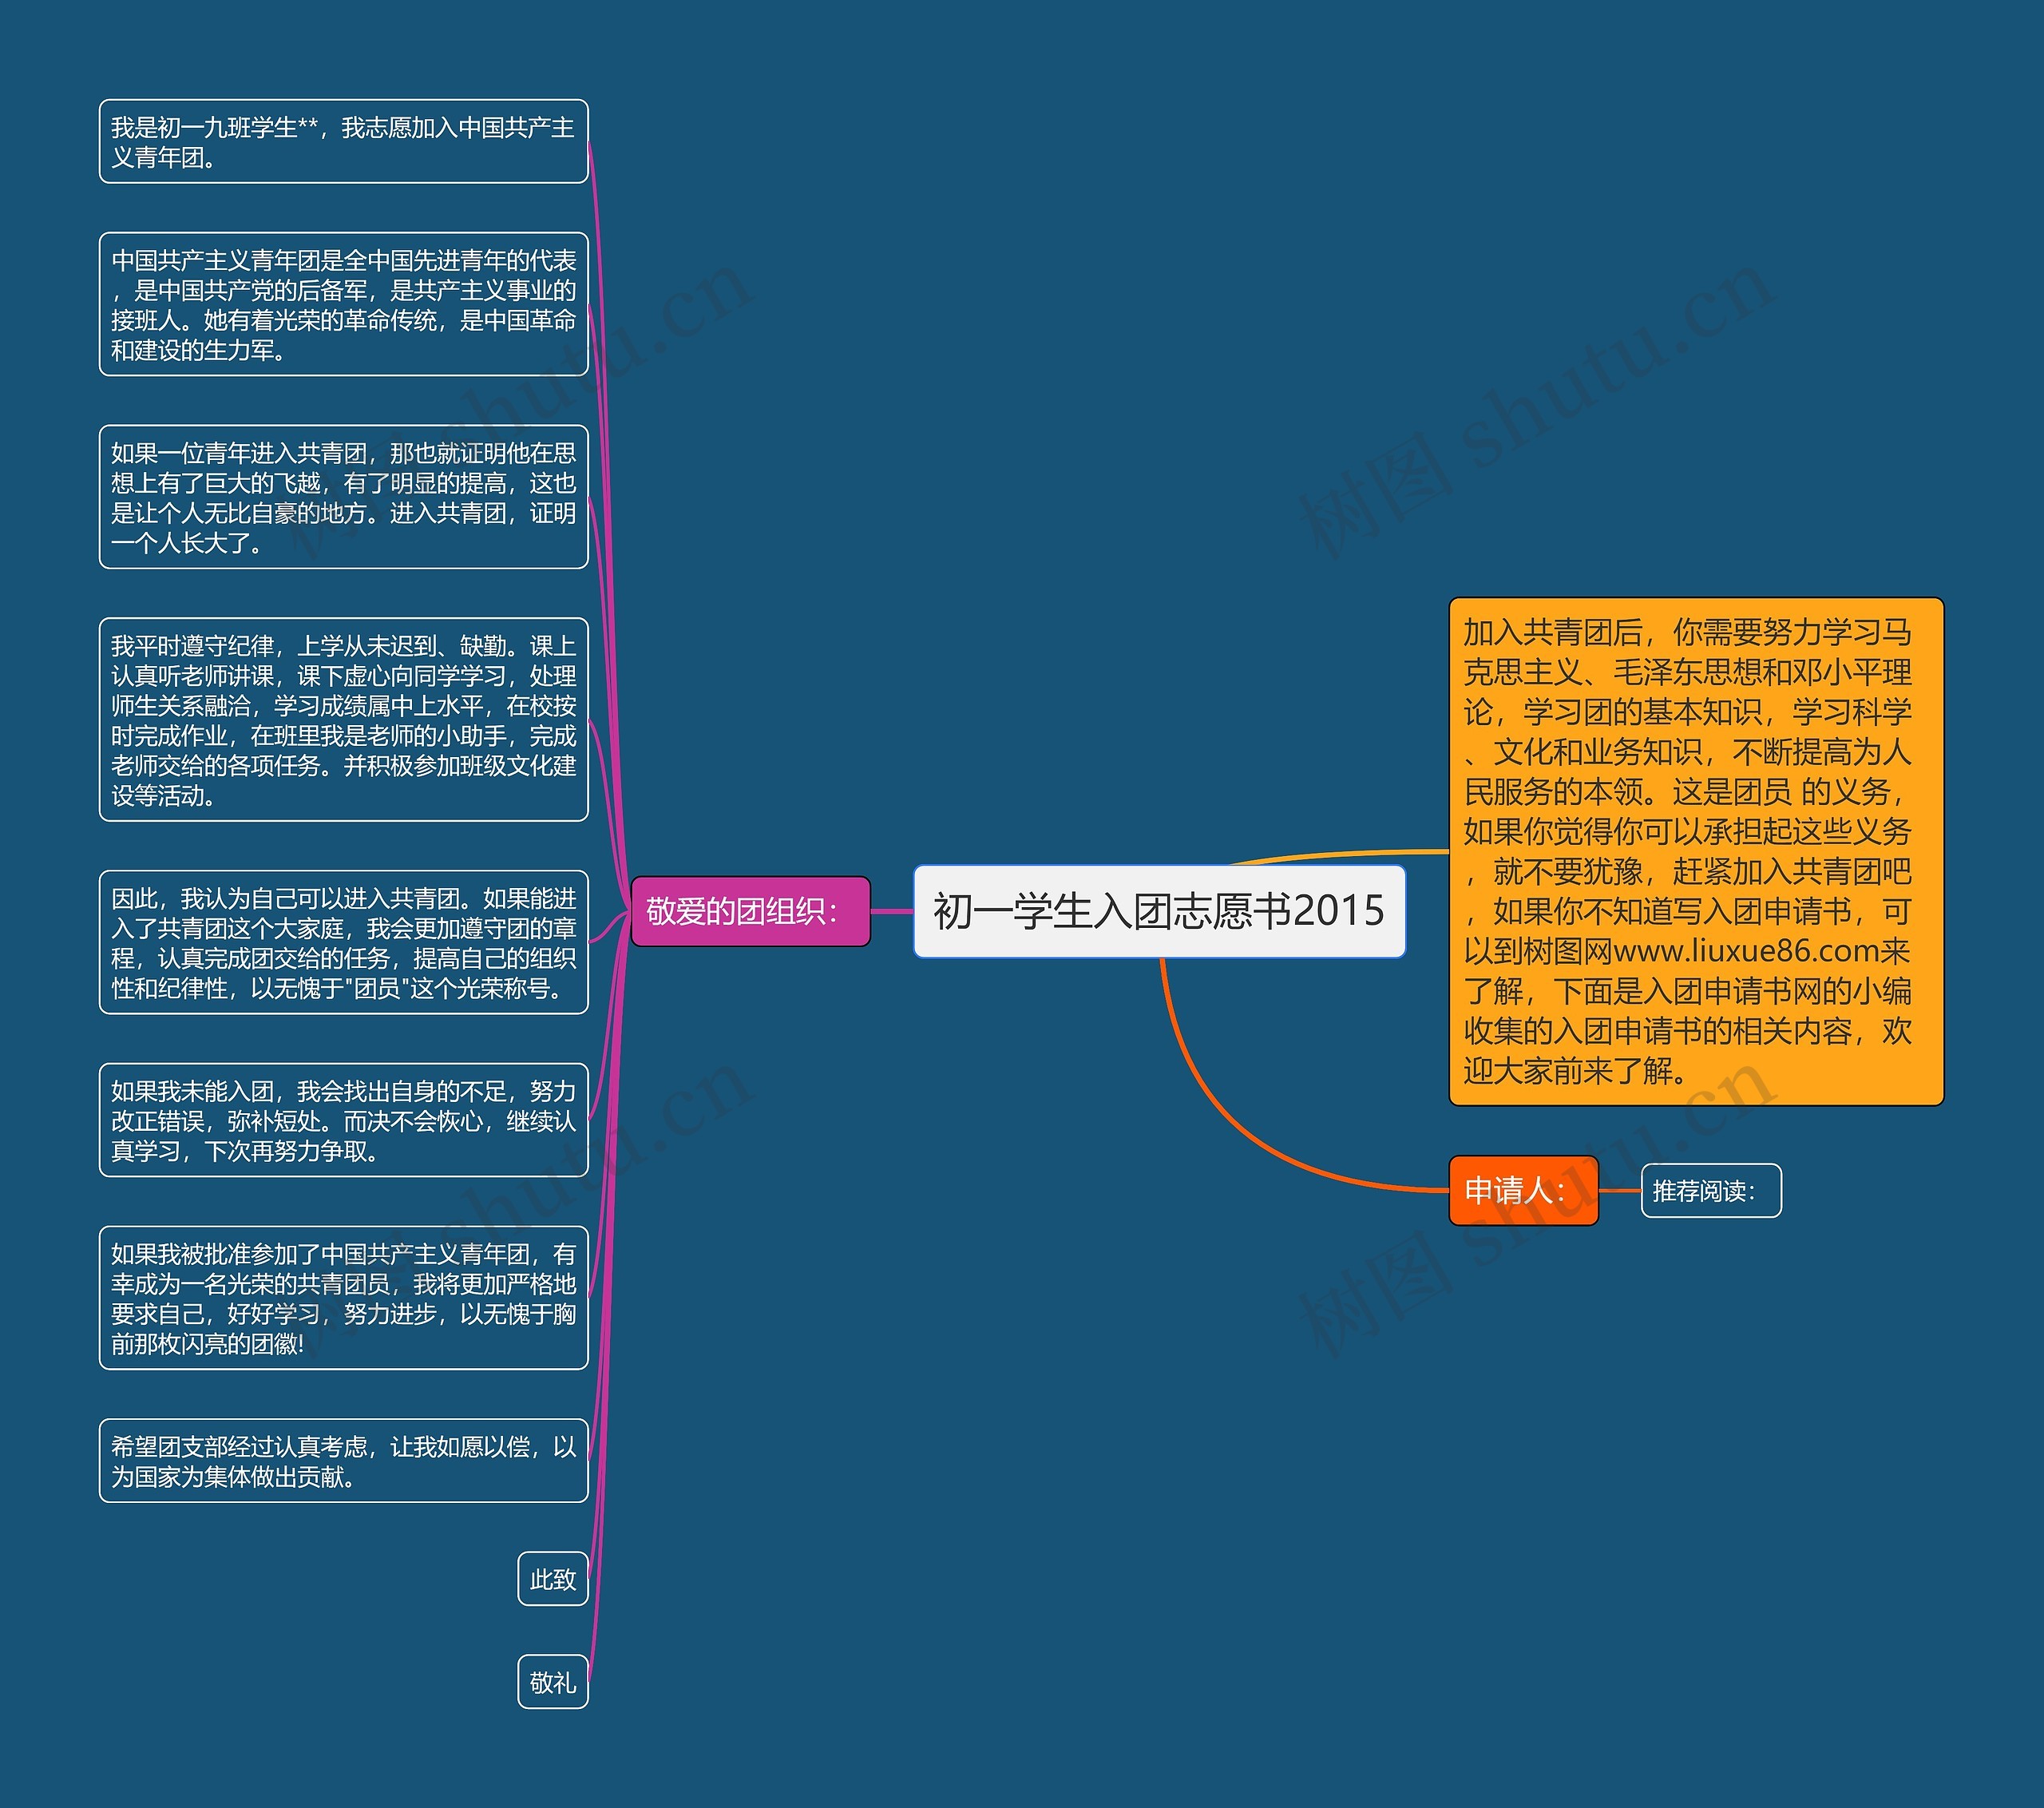The image size is (2044, 1808).
Task: Select node starting 我是初一九班学生
Action: tap(343, 142)
